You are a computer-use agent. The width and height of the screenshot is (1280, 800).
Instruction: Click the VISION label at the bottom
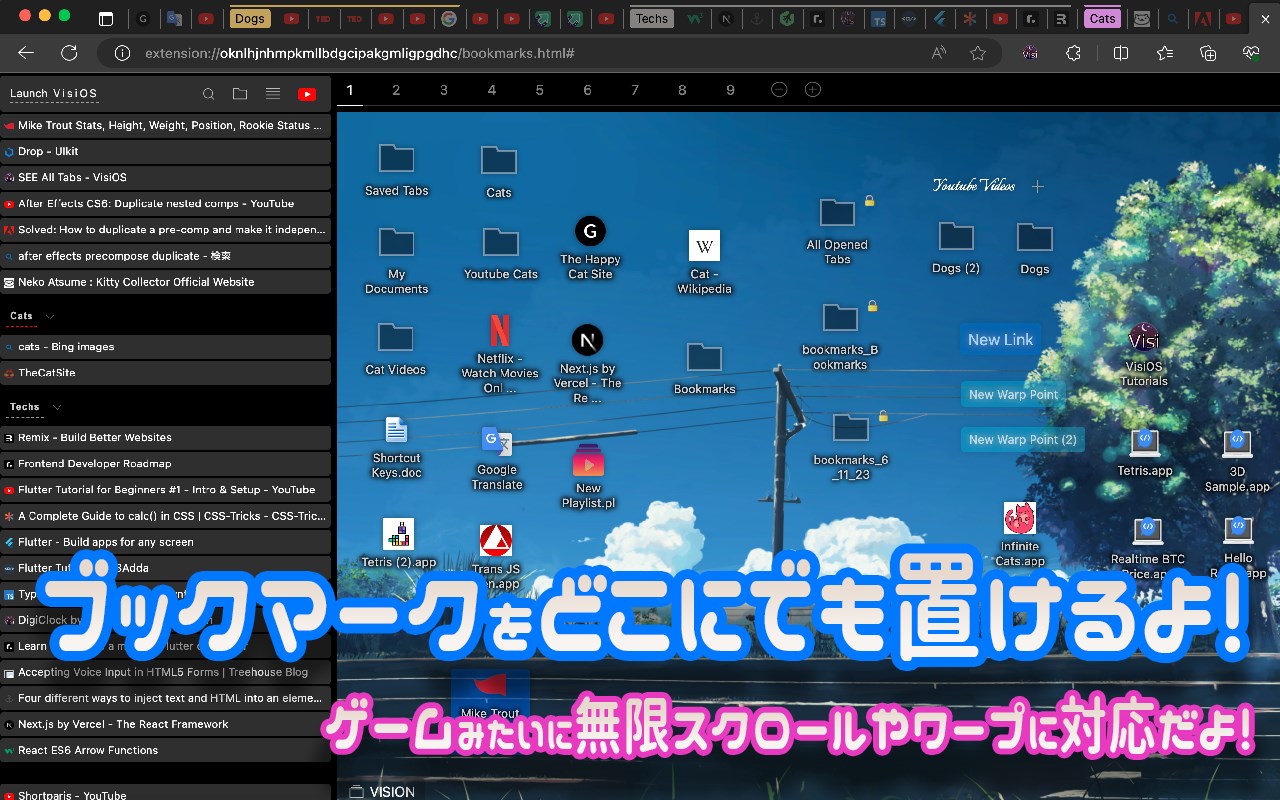(x=392, y=792)
